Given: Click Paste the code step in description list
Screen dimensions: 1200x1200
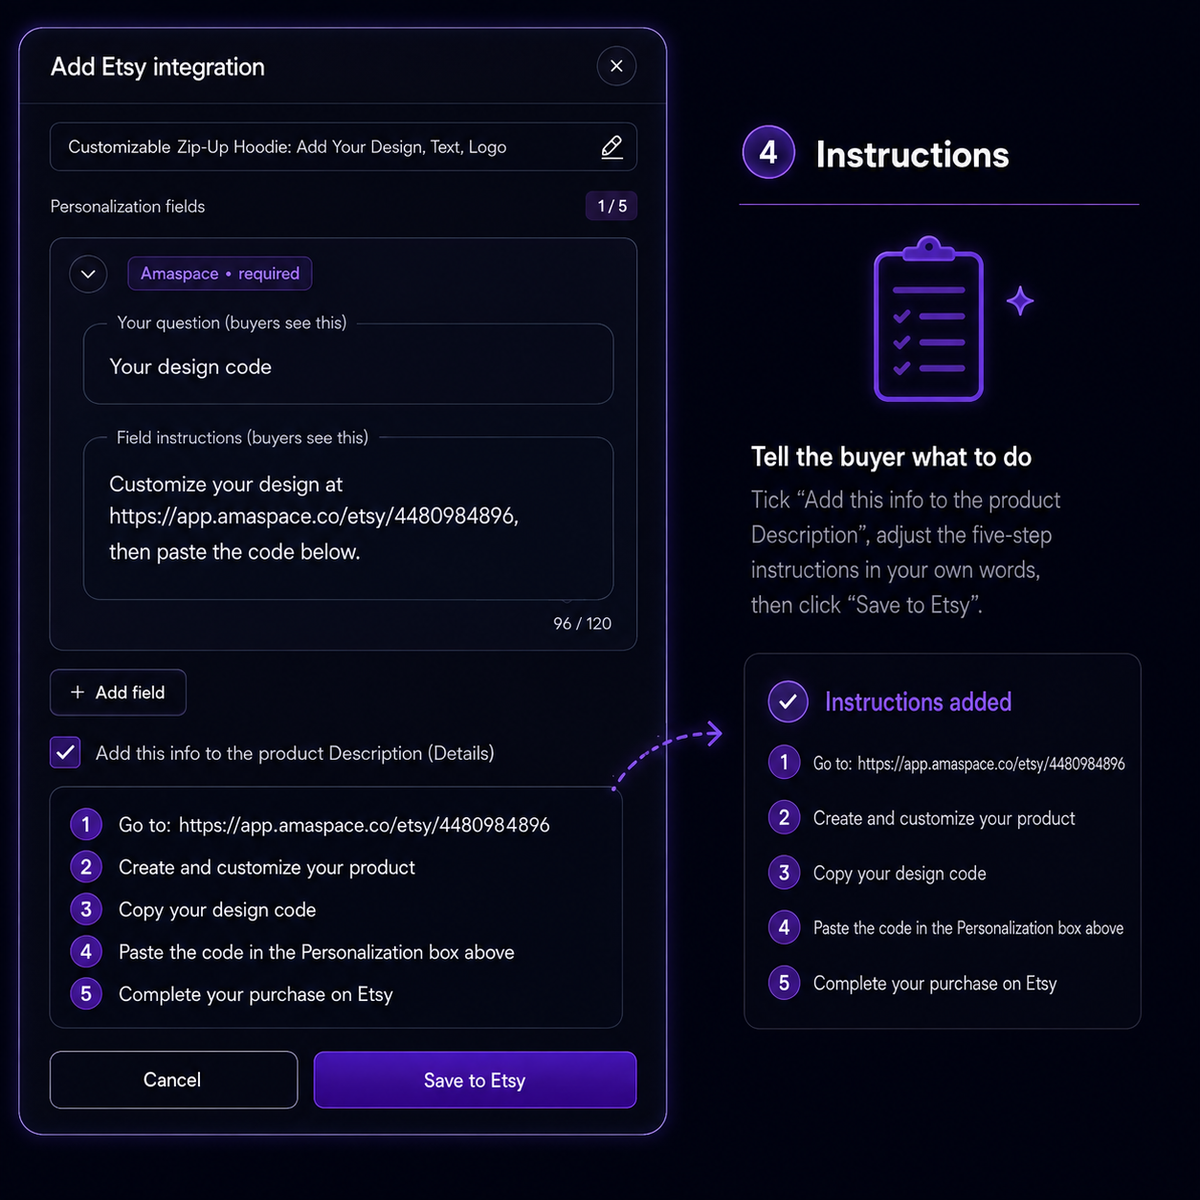Looking at the screenshot, I should pos(316,952).
